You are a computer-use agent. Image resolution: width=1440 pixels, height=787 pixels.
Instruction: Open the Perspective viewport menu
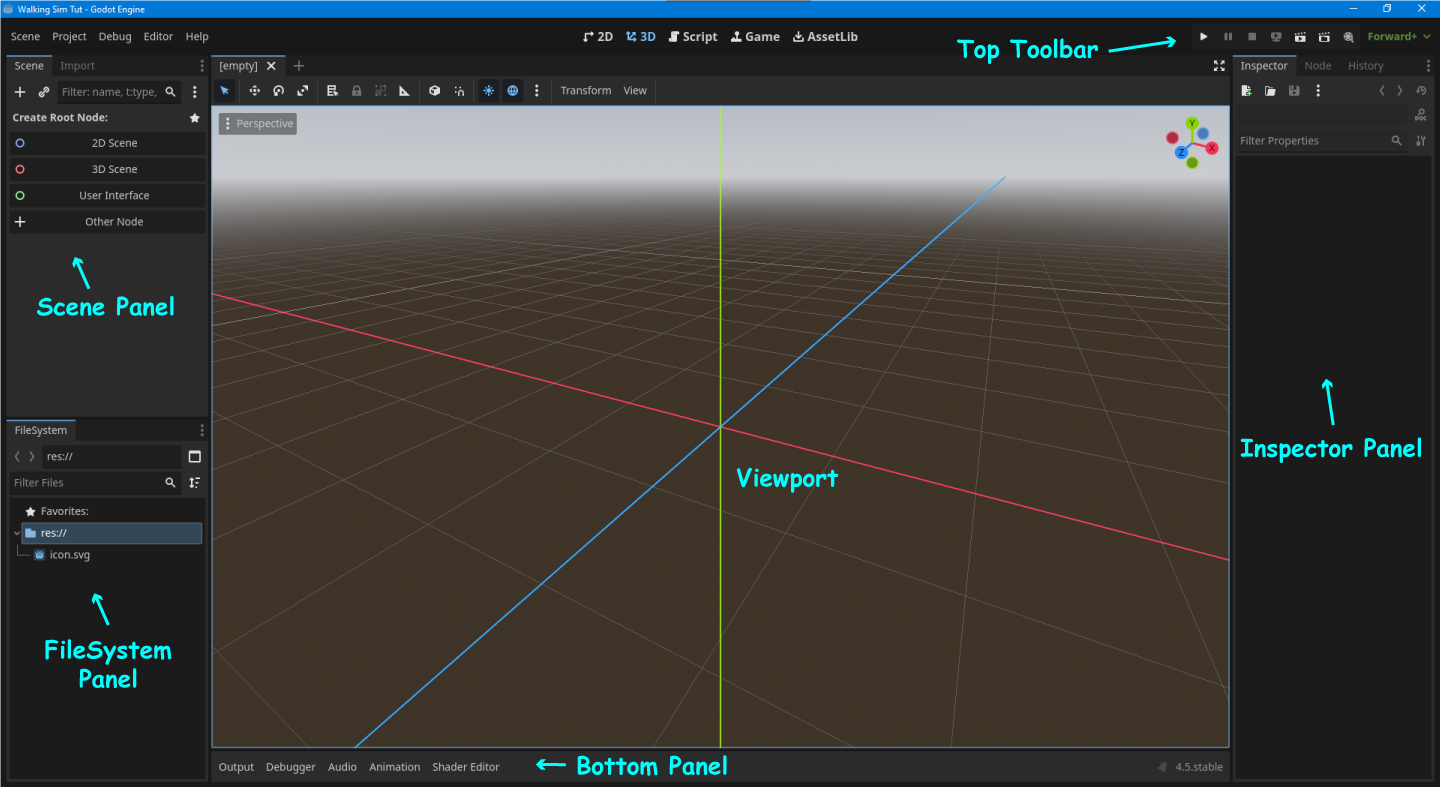(x=258, y=124)
